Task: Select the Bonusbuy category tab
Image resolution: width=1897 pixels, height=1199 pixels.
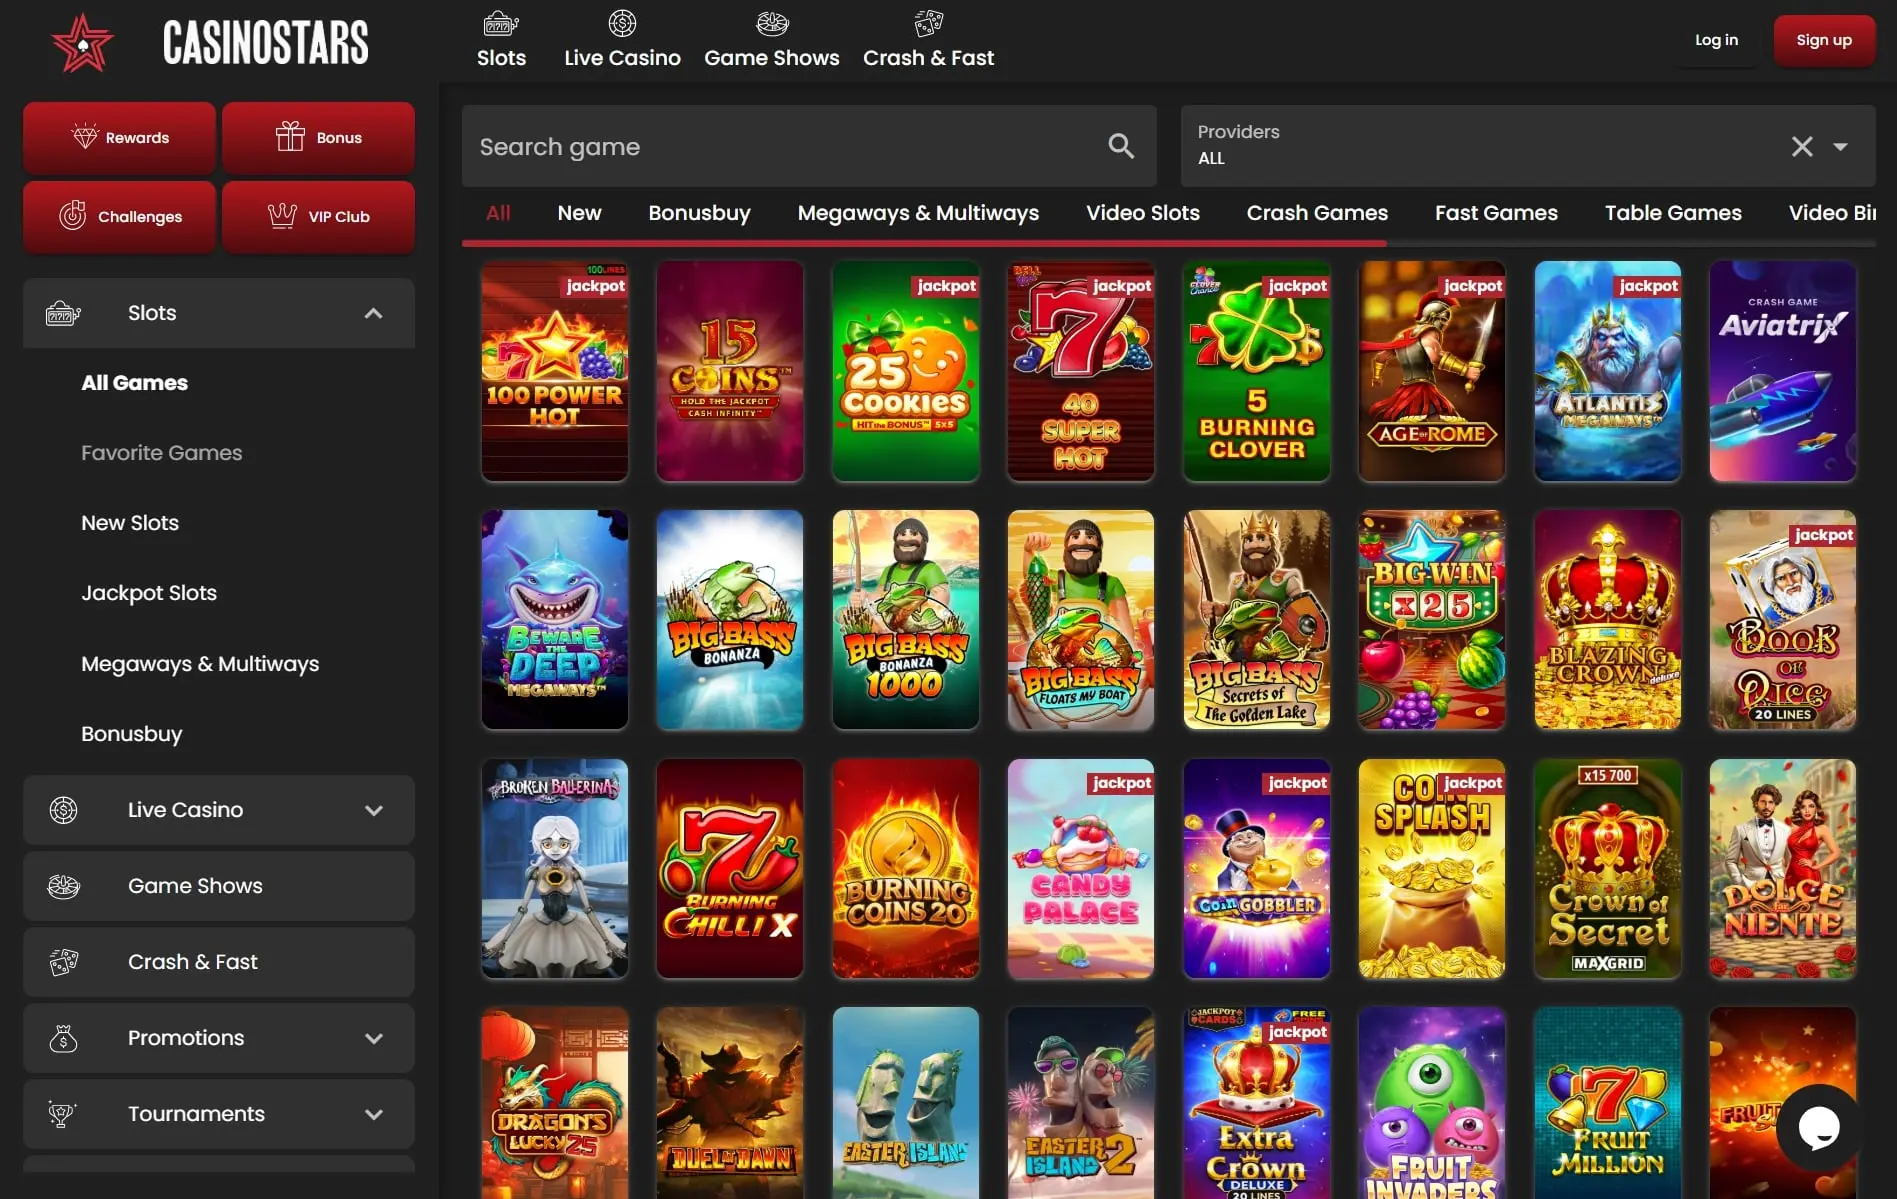Action: click(699, 213)
